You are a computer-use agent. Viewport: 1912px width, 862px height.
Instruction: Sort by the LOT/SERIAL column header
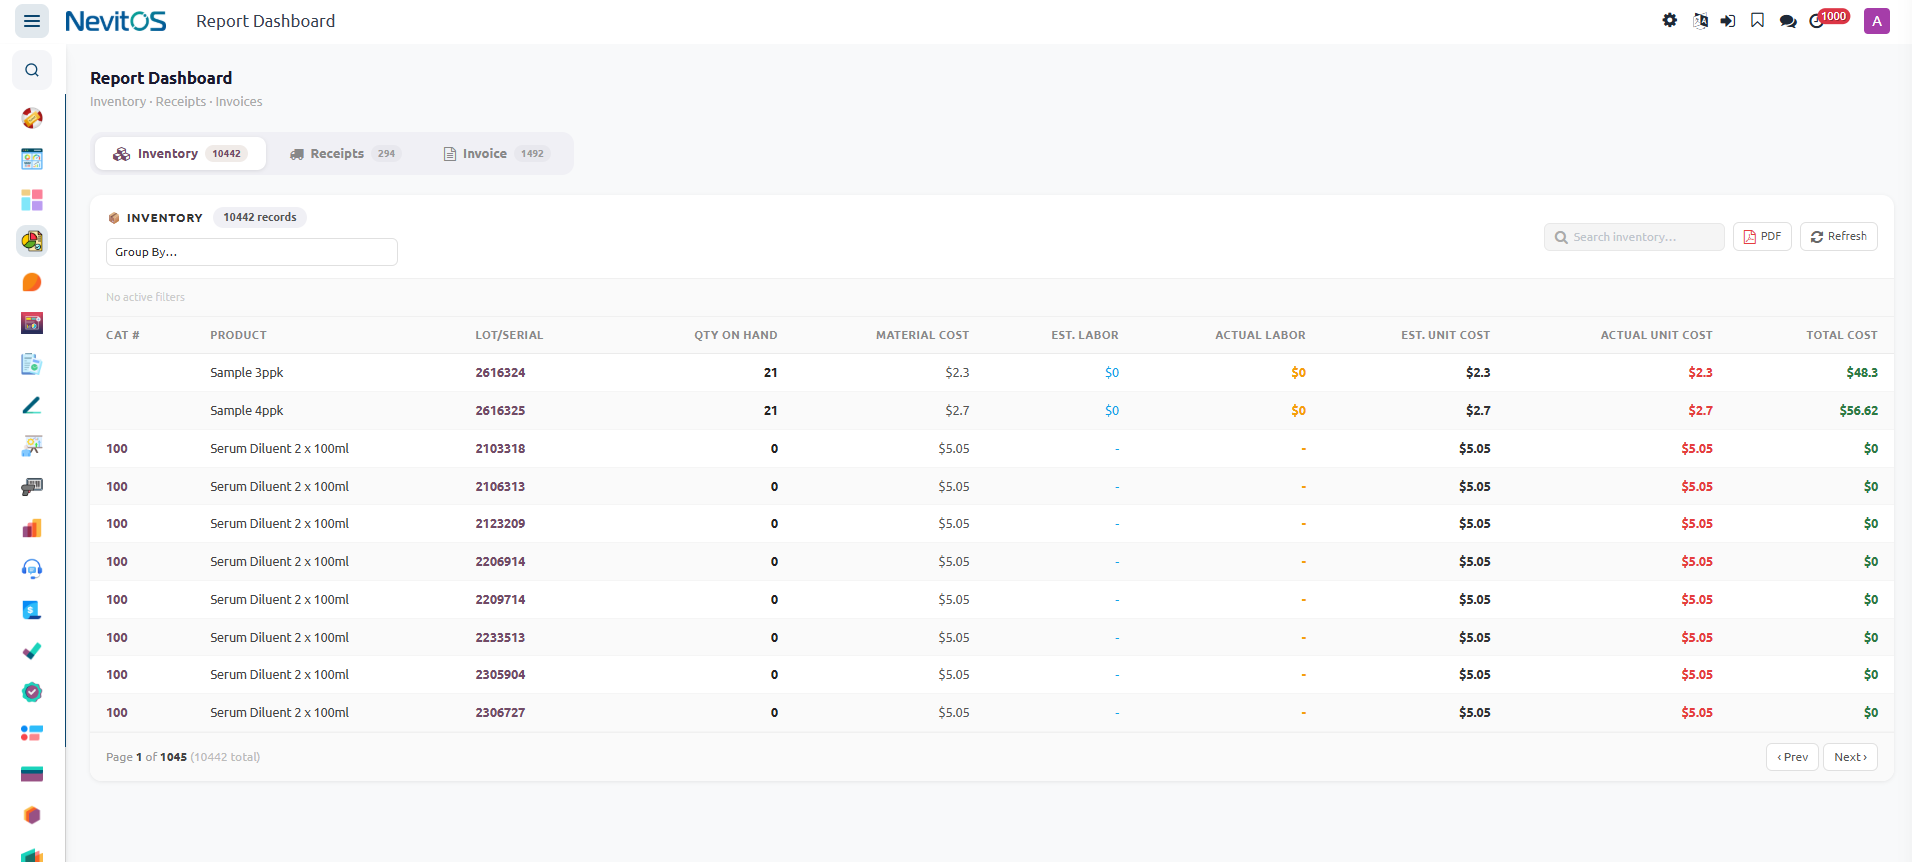point(509,335)
